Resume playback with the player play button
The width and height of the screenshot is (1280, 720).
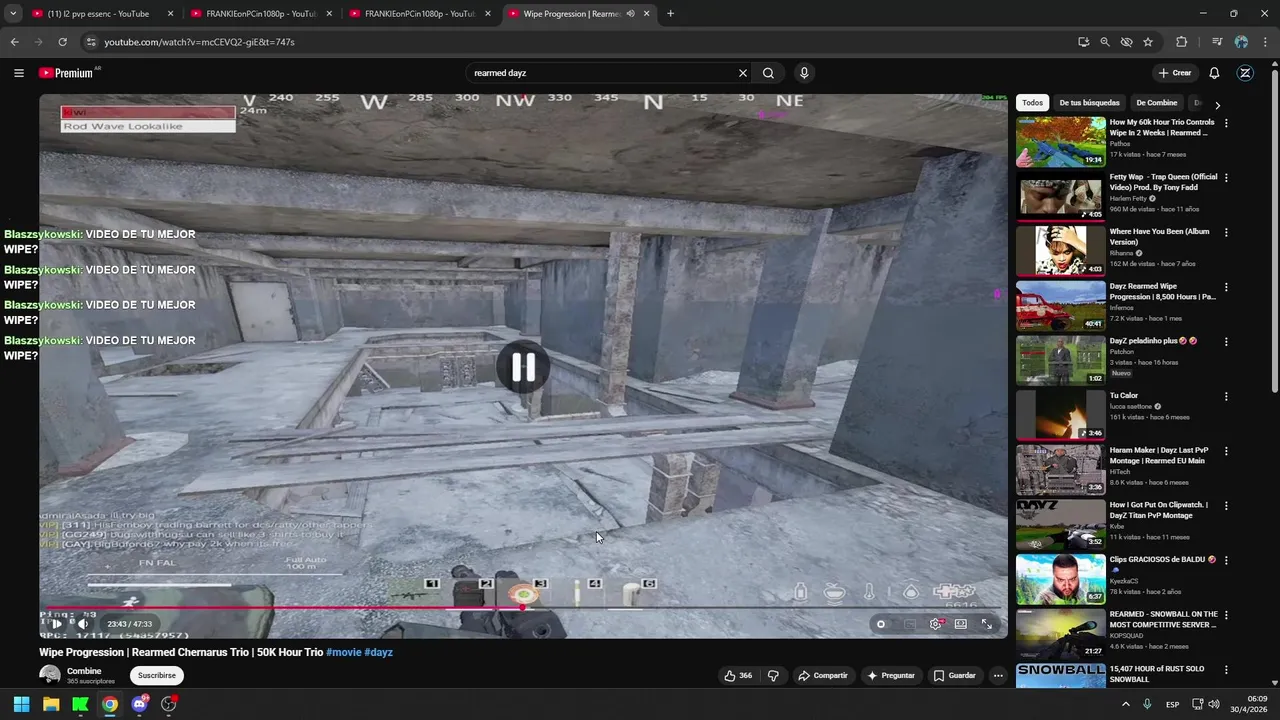56,624
